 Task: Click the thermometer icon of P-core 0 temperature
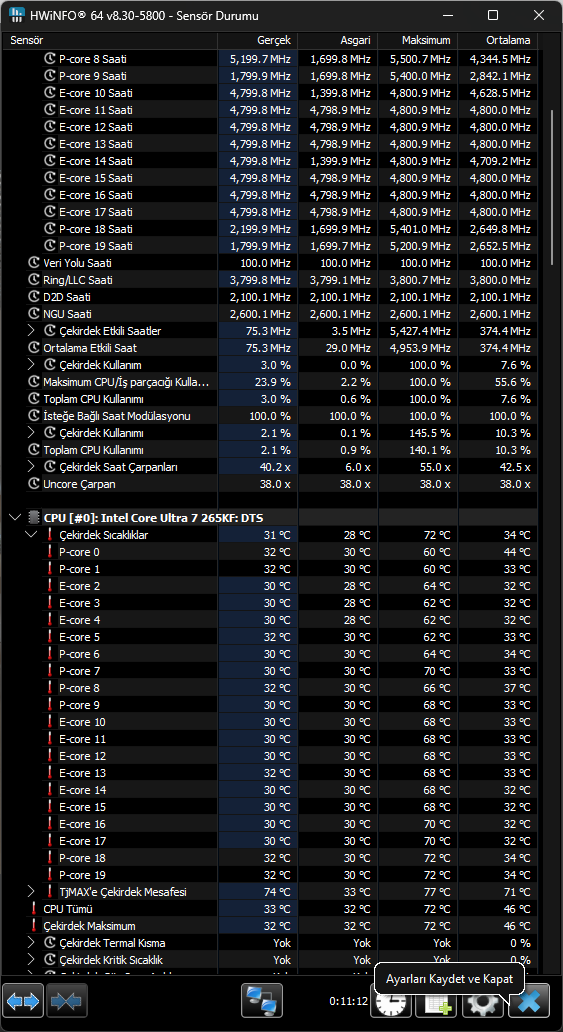tap(50, 552)
